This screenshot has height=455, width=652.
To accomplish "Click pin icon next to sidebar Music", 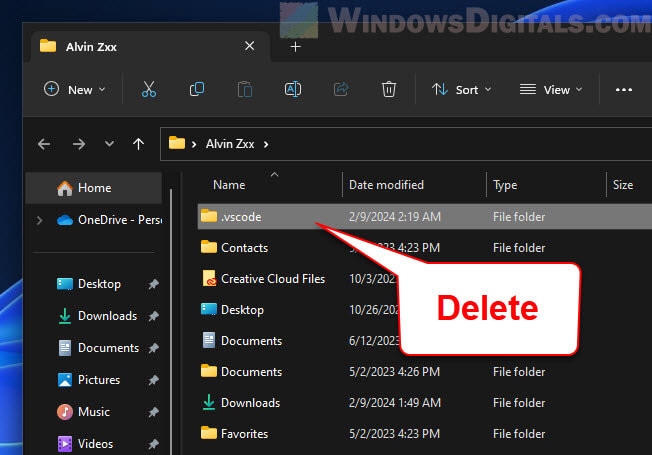I will click(x=153, y=413).
